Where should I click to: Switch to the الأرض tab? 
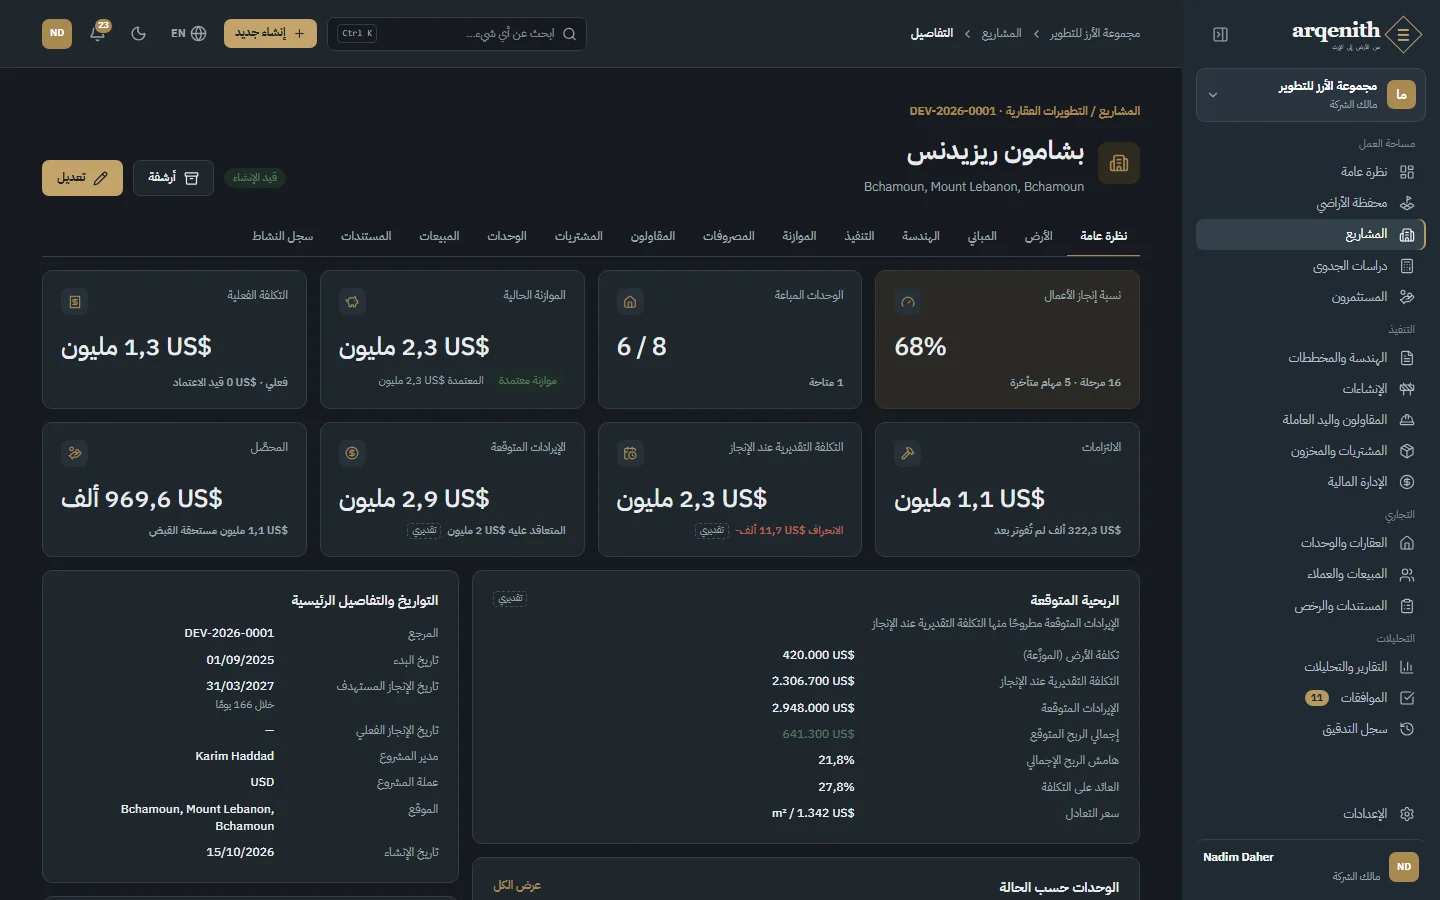click(x=1038, y=236)
